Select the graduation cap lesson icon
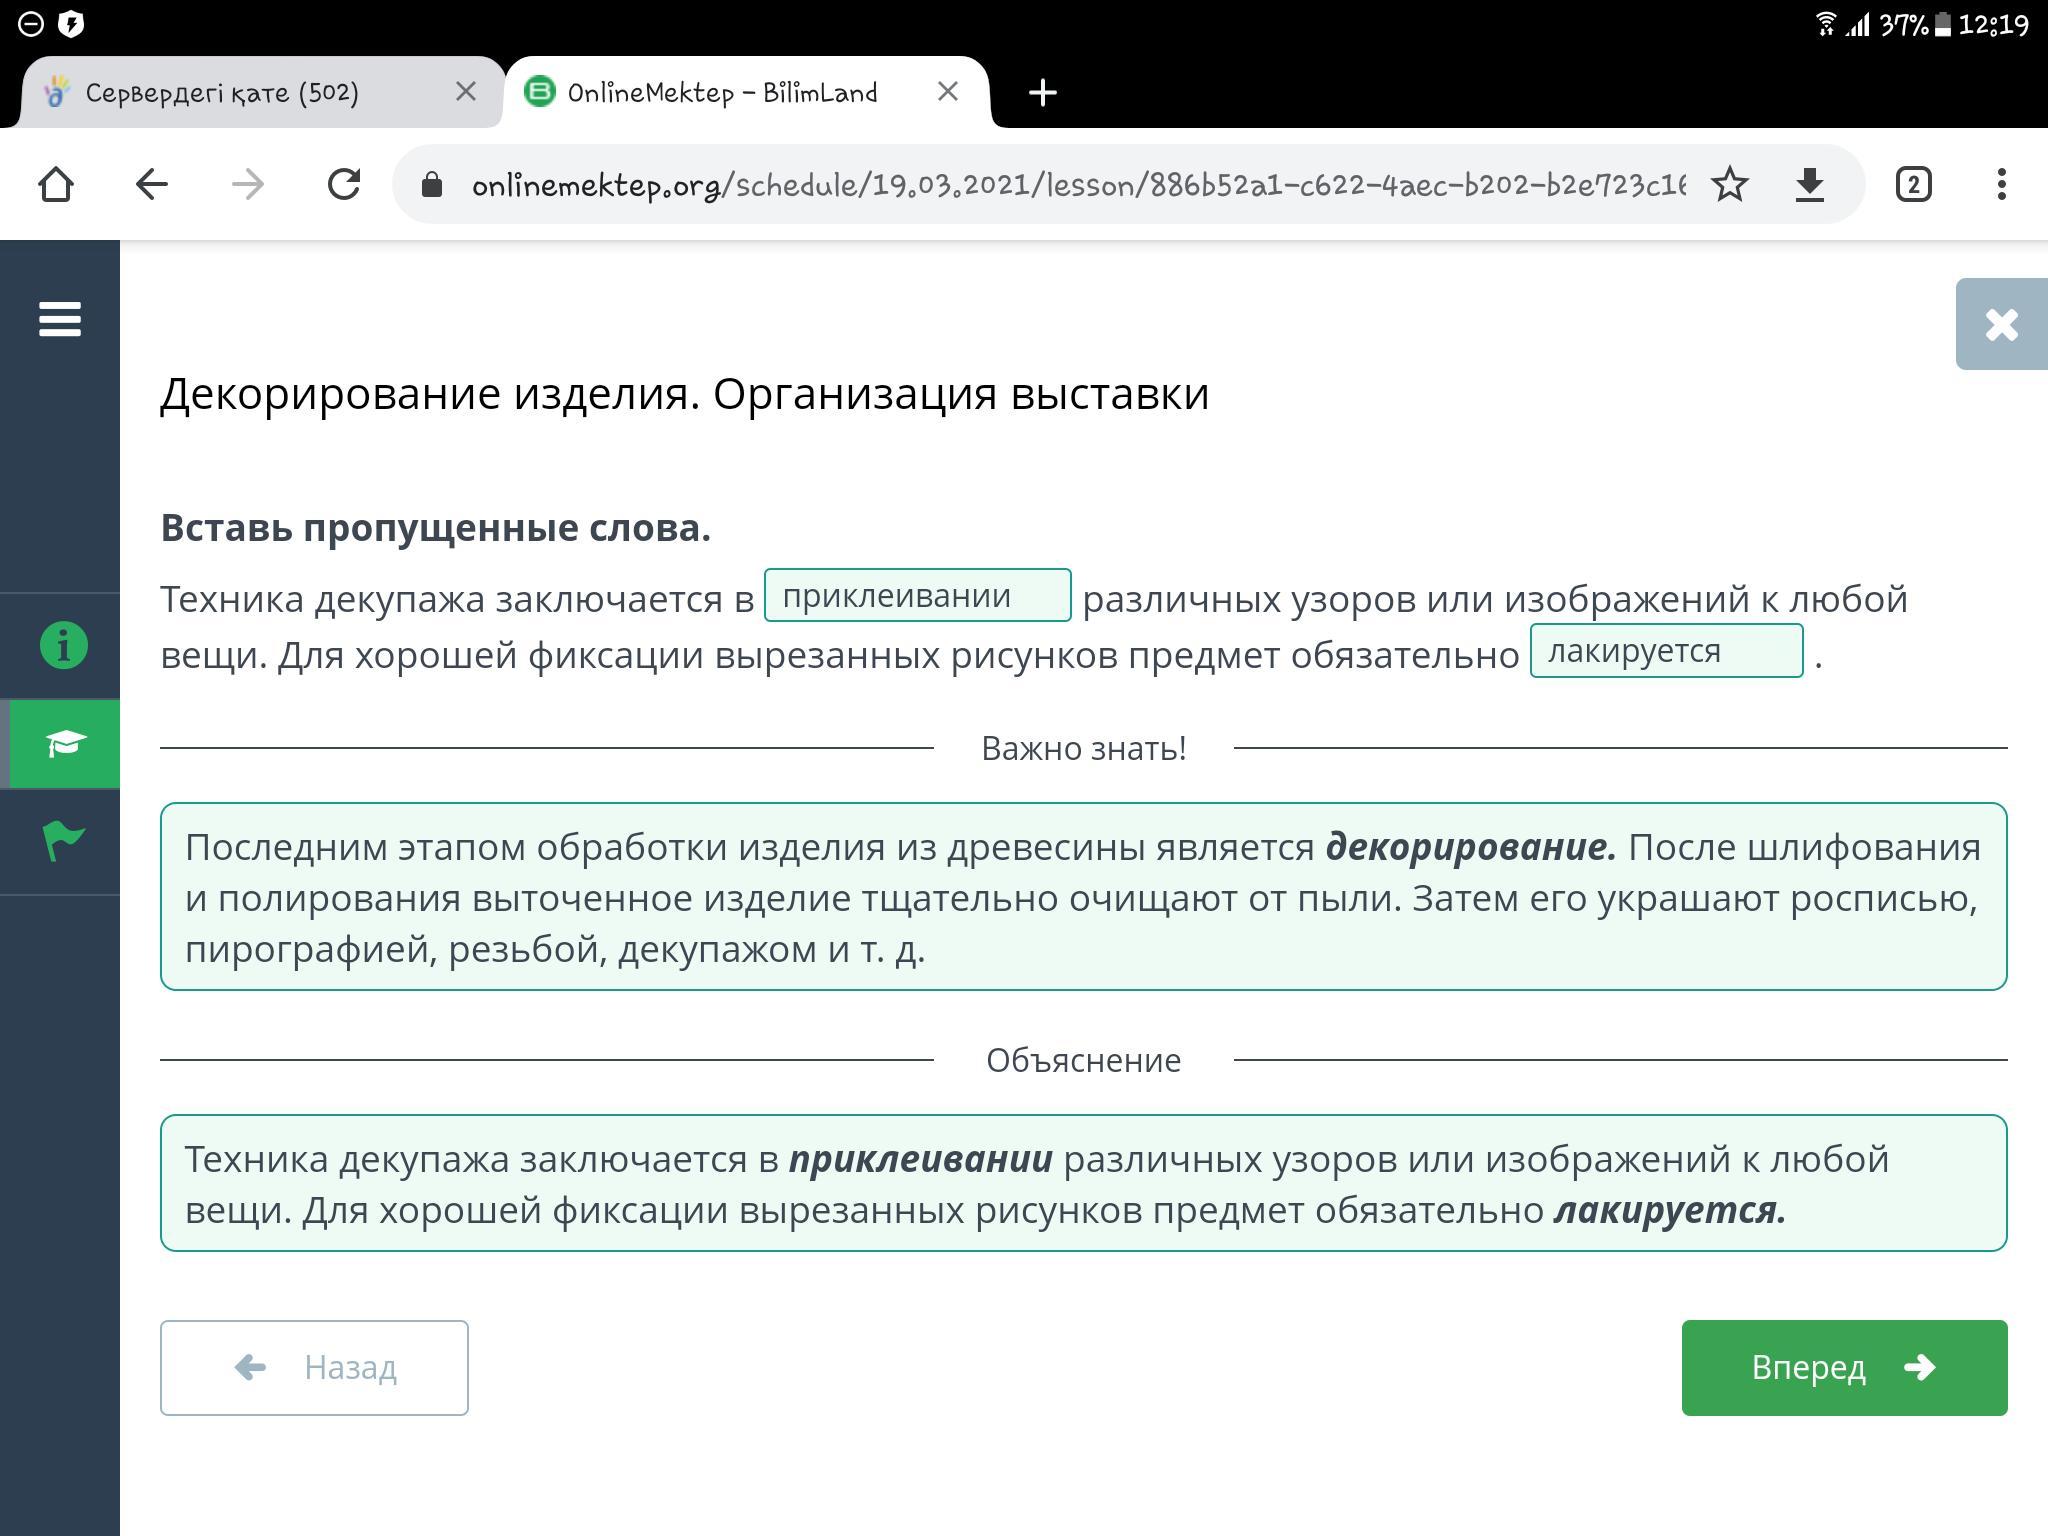The height and width of the screenshot is (1536, 2048). pos(63,743)
